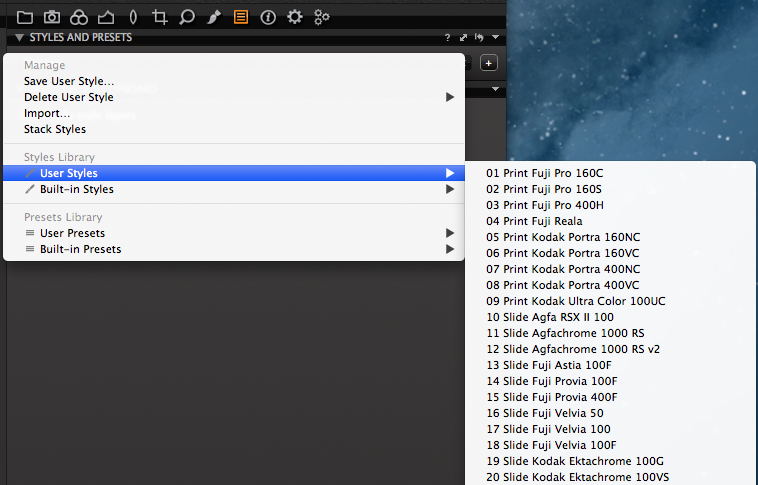Apply 05 Print Kodak Portra 160NC style
Screen dimensions: 758x485
coord(610,237)
